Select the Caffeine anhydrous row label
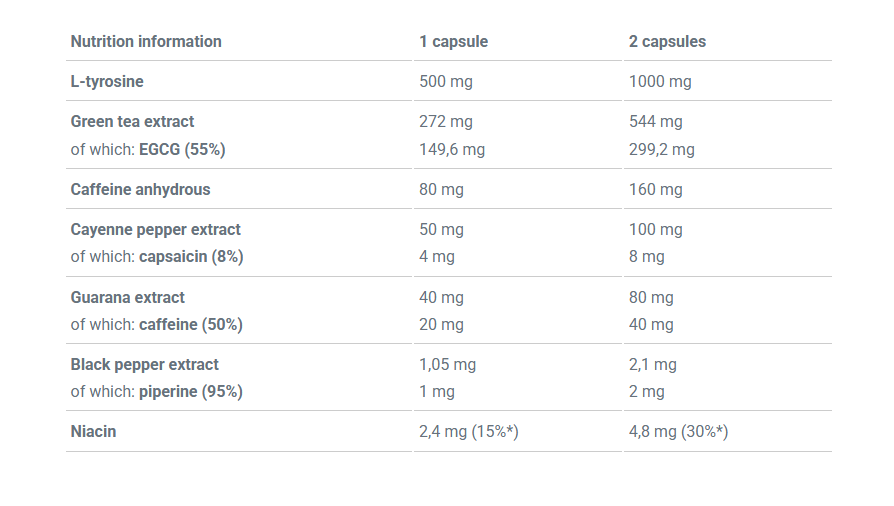Viewport: 894px width, 506px height. 140,189
